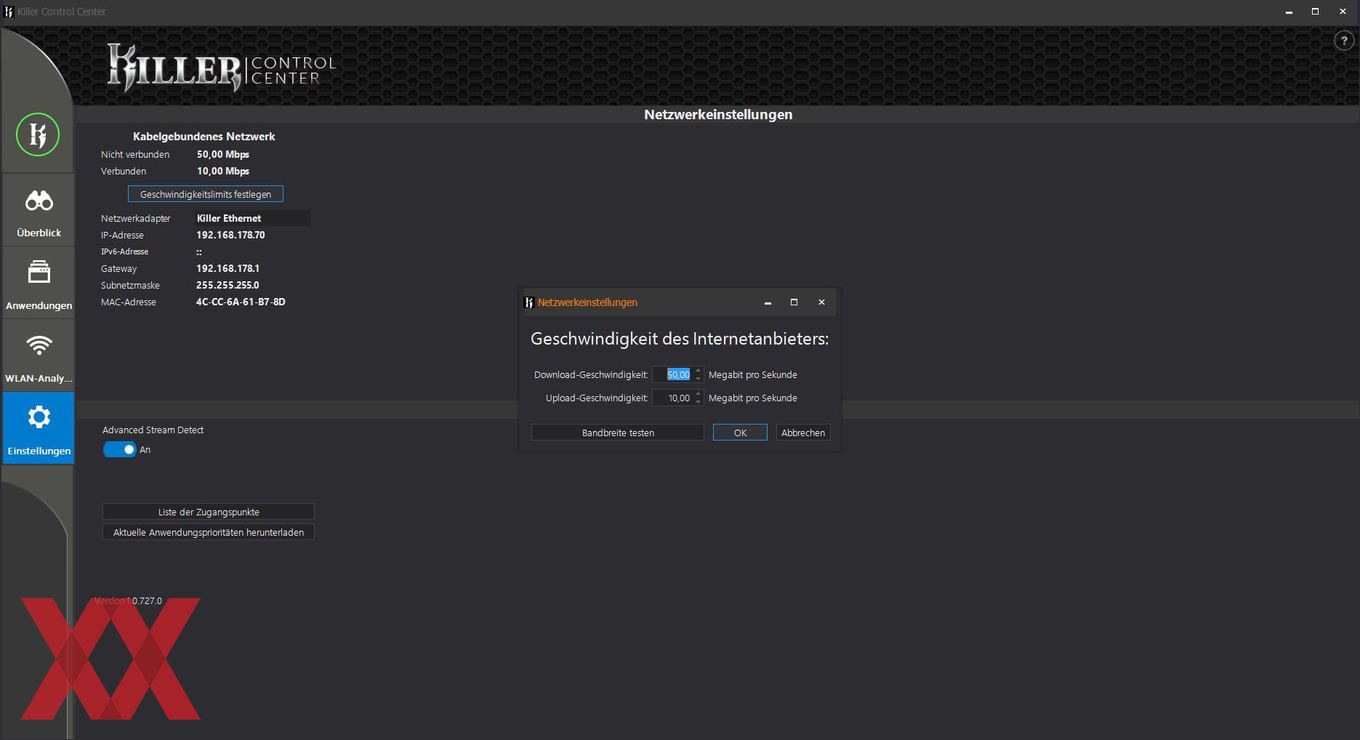Click Geschwindigkeitslimits festlegen button
Screen dimensions: 1360x740
(x=206, y=194)
